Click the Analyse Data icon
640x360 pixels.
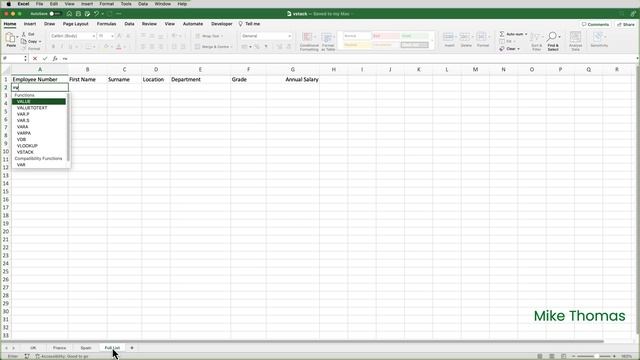(x=575, y=41)
